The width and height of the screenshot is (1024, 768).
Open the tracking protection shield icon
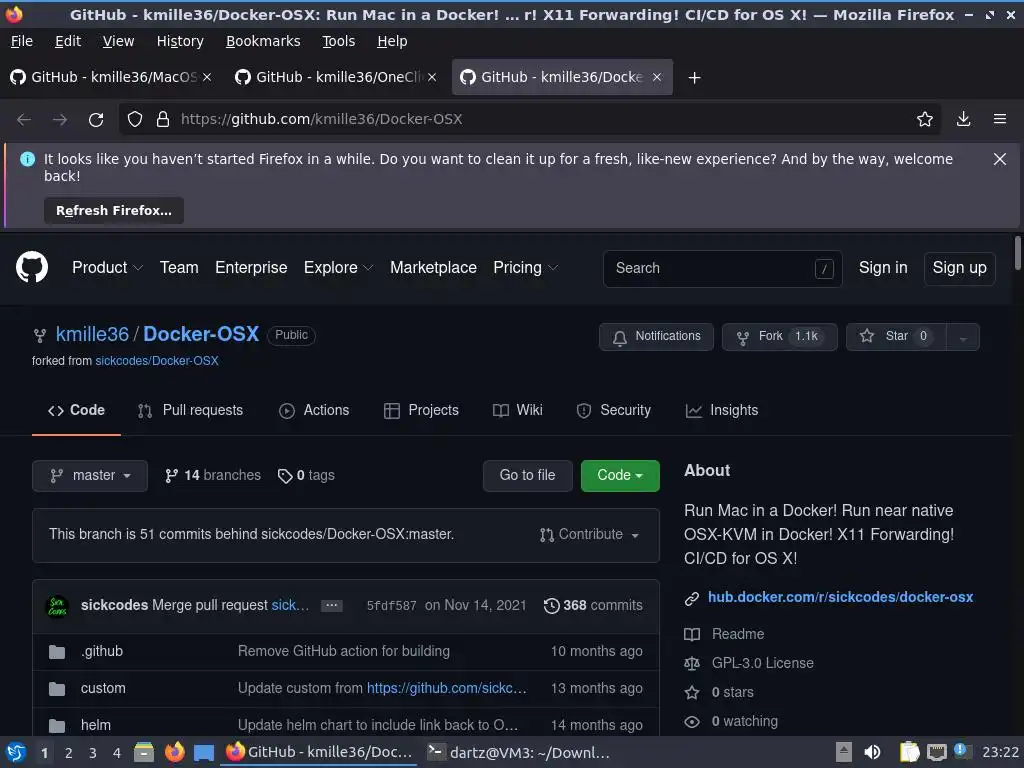pyautogui.click(x=135, y=120)
